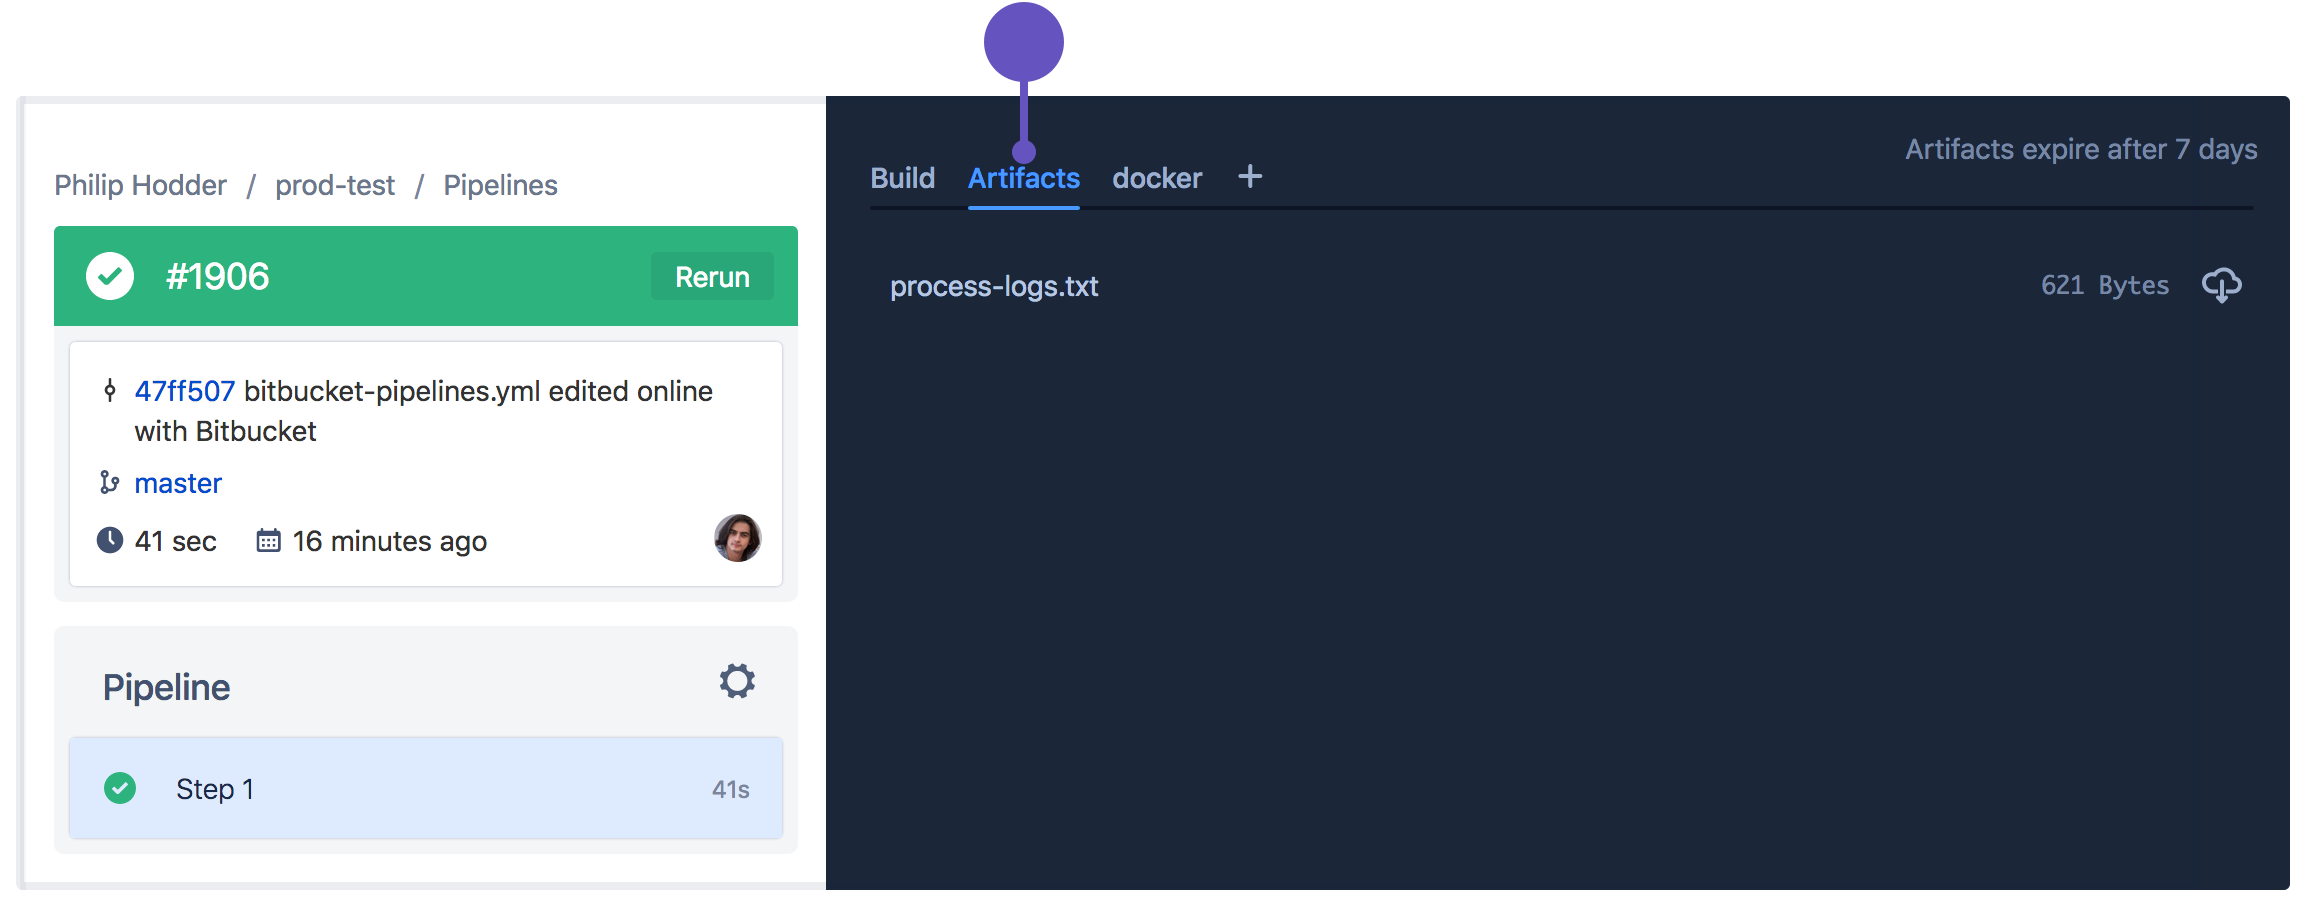This screenshot has height=912, width=2312.
Task: Click the Pipeline section heading
Action: coord(166,688)
